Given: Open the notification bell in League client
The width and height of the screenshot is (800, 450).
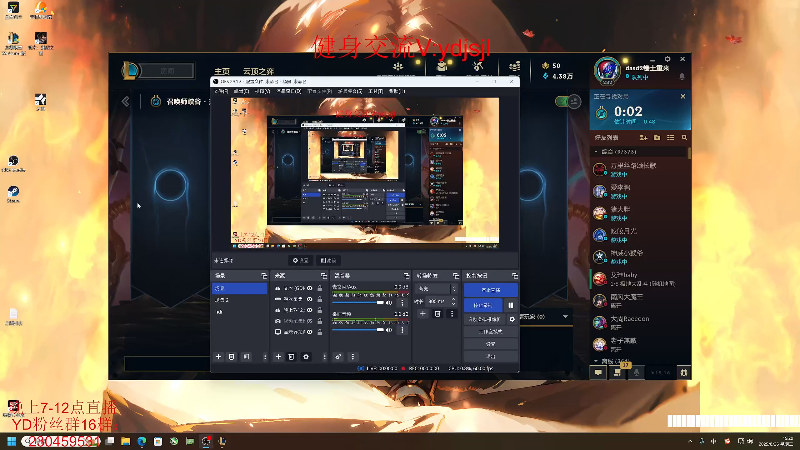Looking at the screenshot, I should (x=682, y=77).
